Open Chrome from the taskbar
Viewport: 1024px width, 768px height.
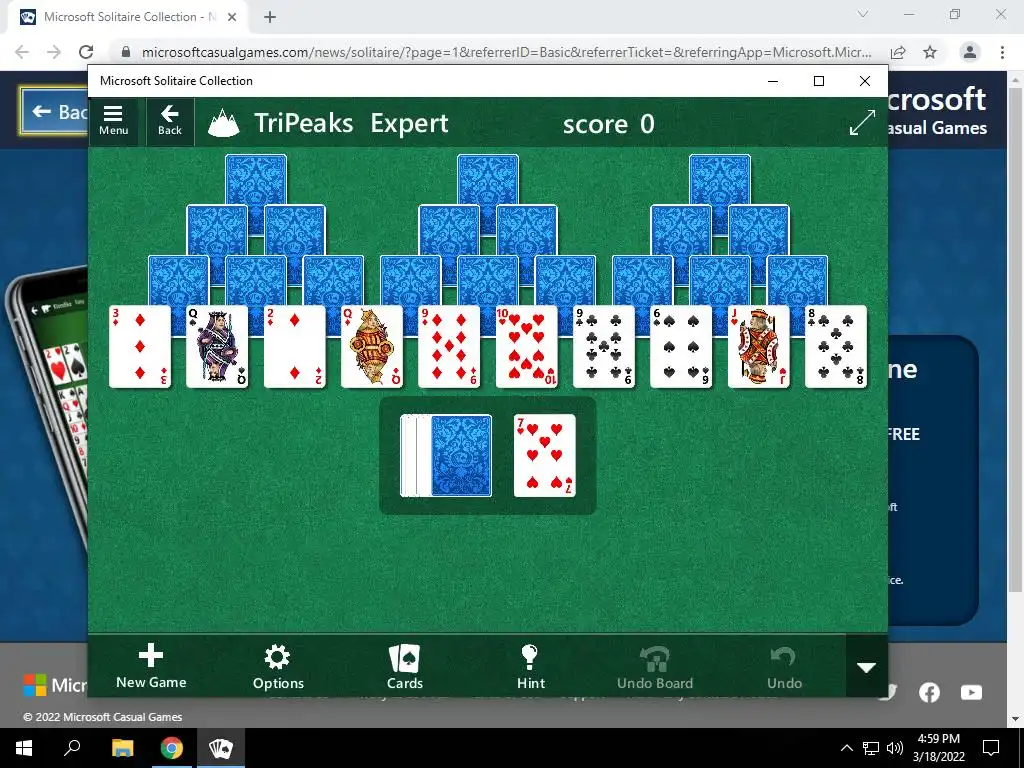172,748
